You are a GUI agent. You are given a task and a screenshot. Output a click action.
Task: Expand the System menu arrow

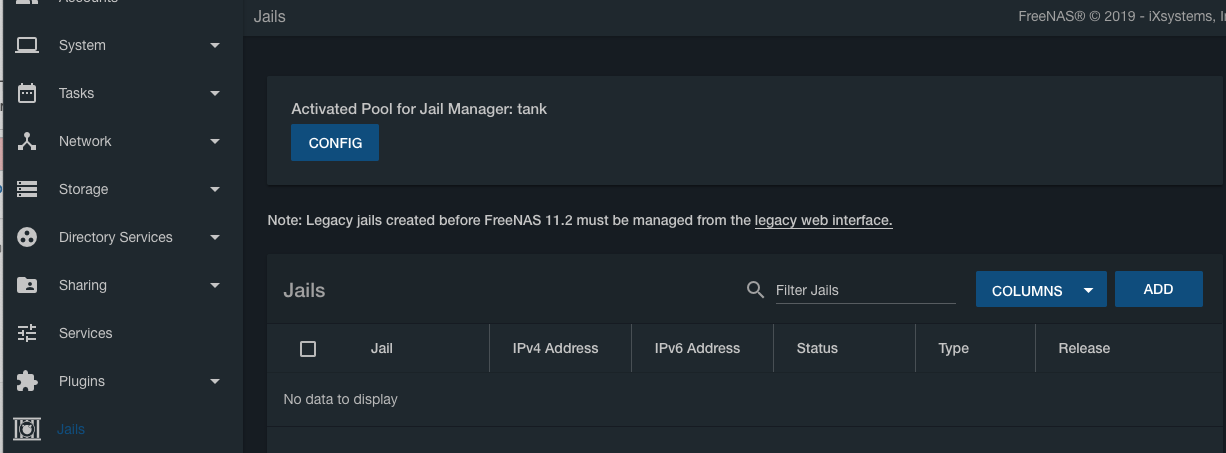pos(215,45)
